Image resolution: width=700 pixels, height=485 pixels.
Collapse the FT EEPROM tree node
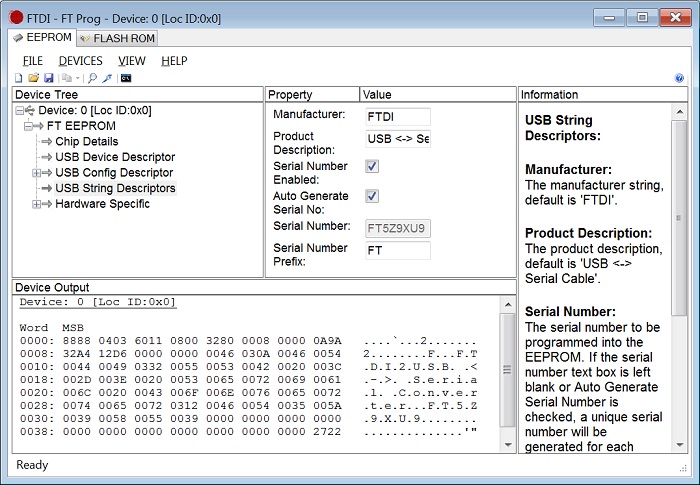(28, 126)
